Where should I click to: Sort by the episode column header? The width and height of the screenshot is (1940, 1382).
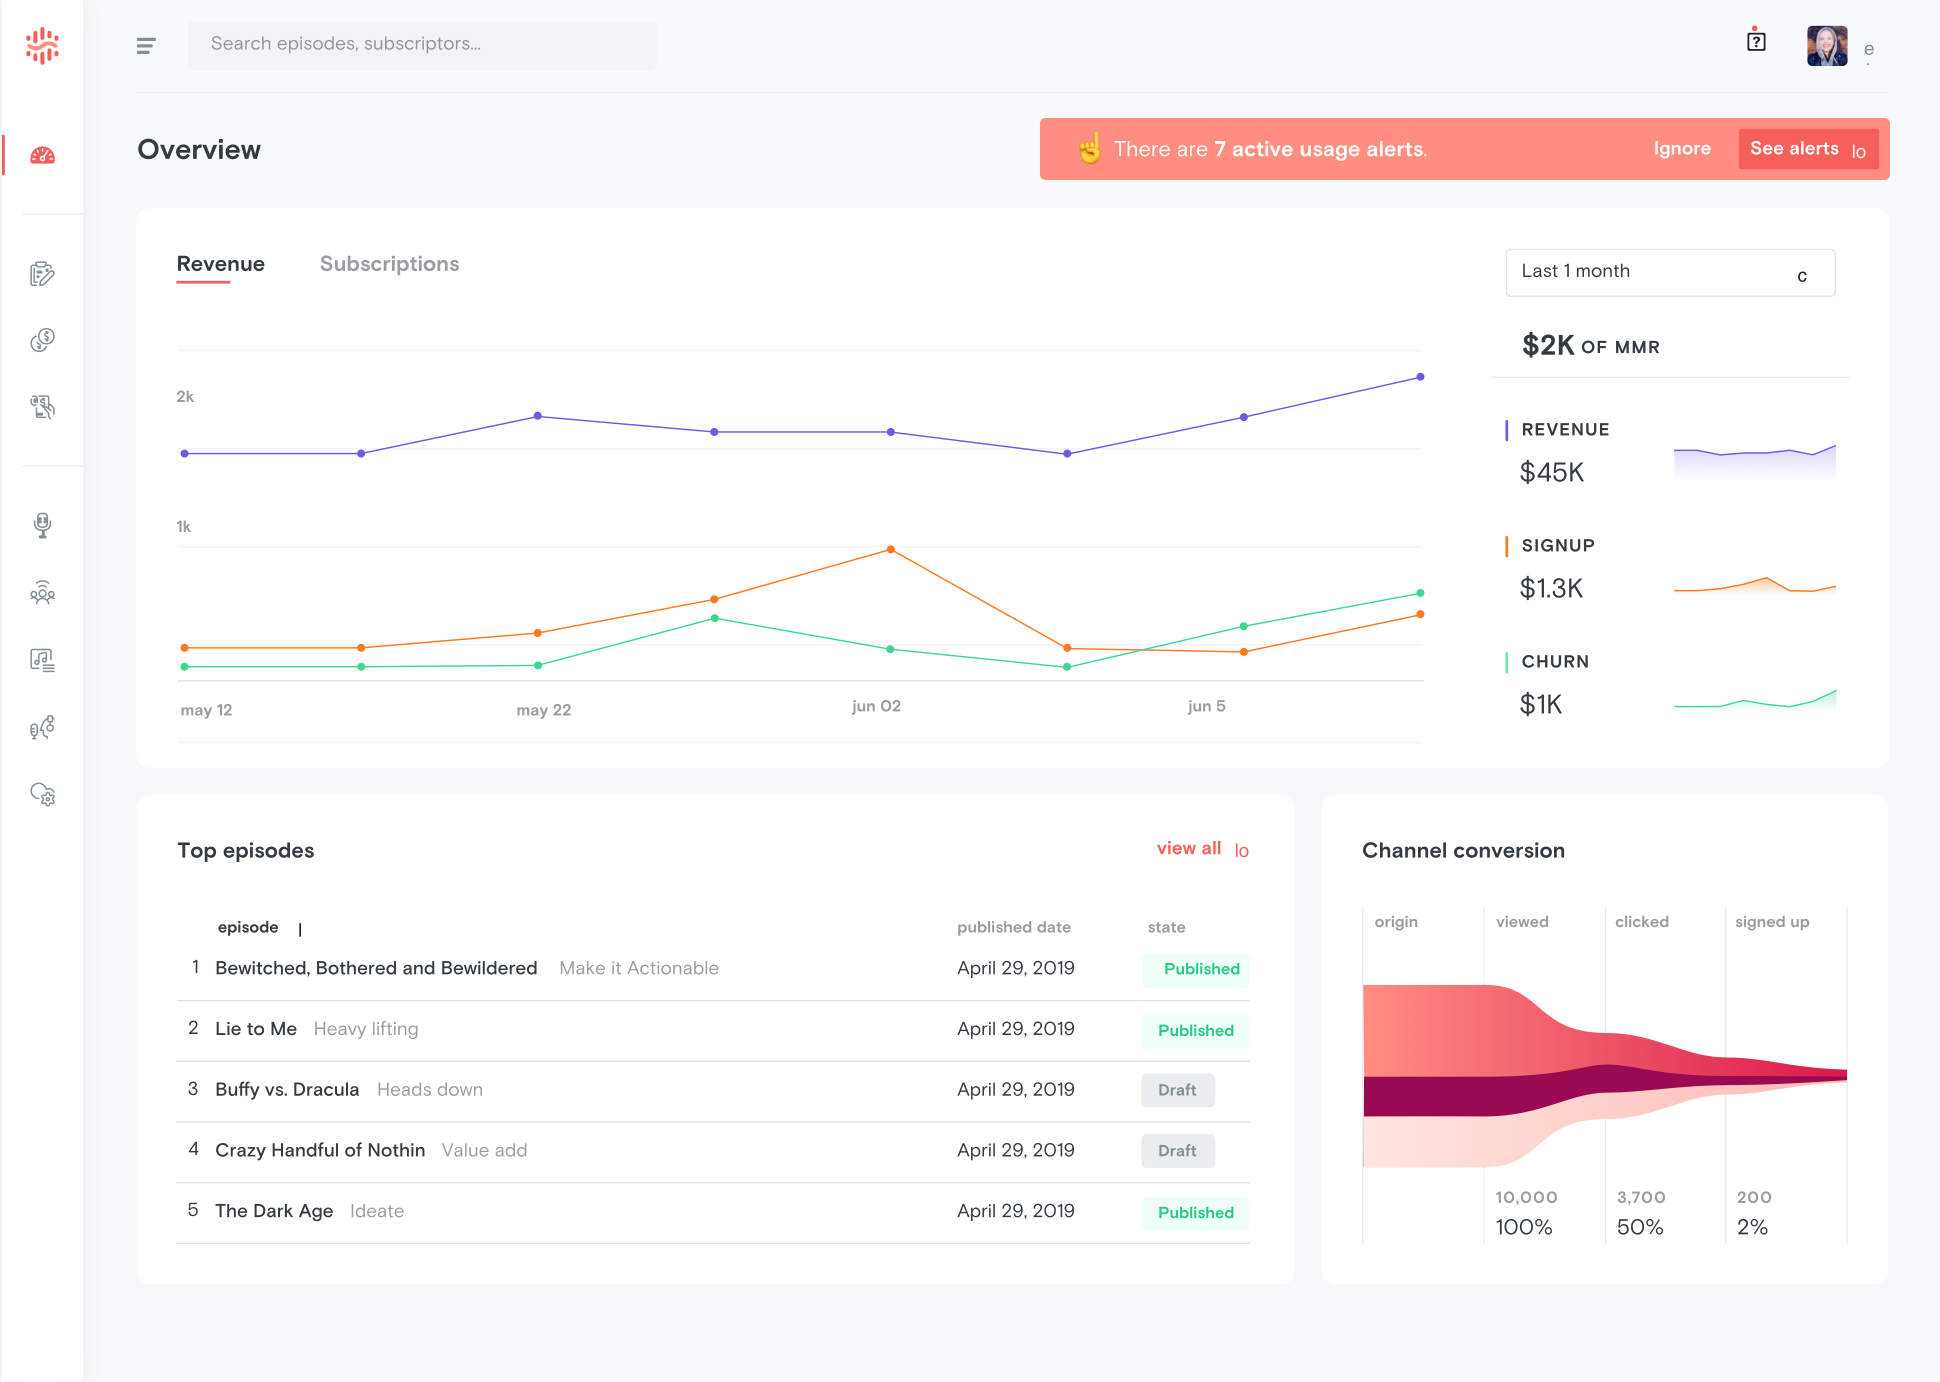[248, 927]
